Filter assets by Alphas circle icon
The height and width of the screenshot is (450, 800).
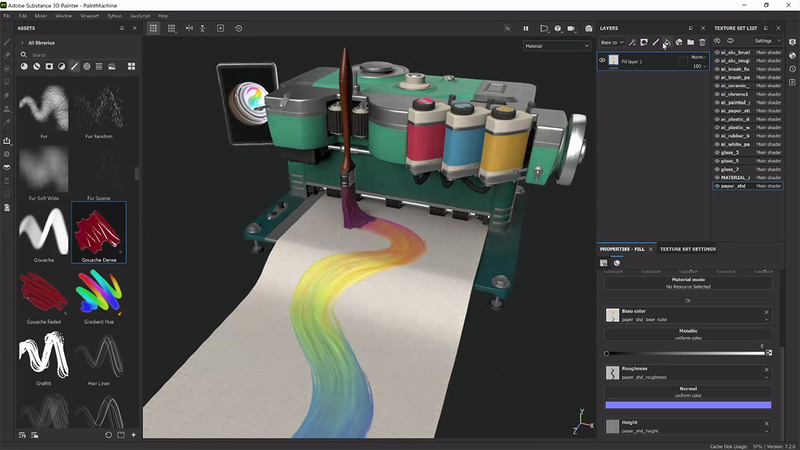pyautogui.click(x=87, y=66)
